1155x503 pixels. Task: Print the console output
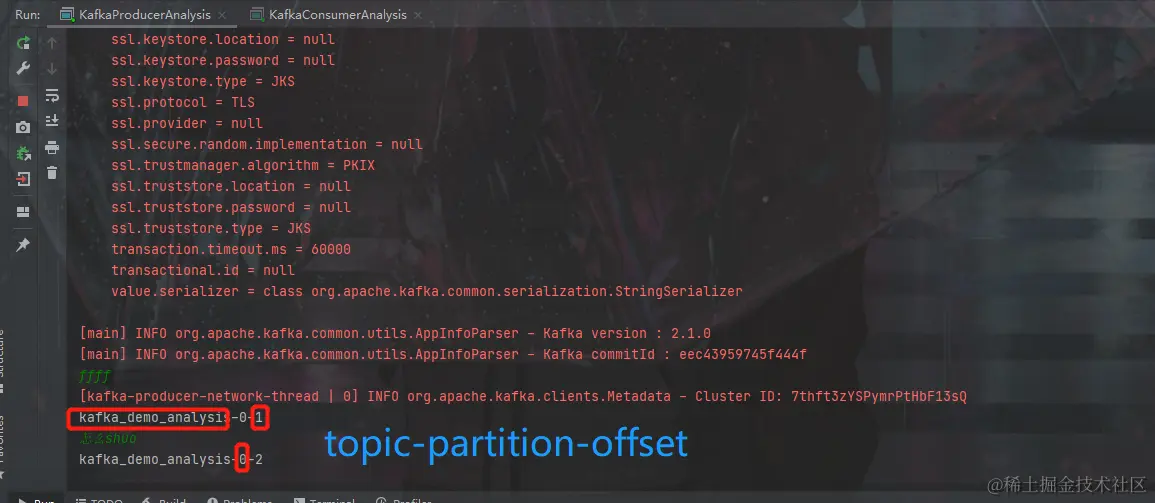(x=52, y=148)
